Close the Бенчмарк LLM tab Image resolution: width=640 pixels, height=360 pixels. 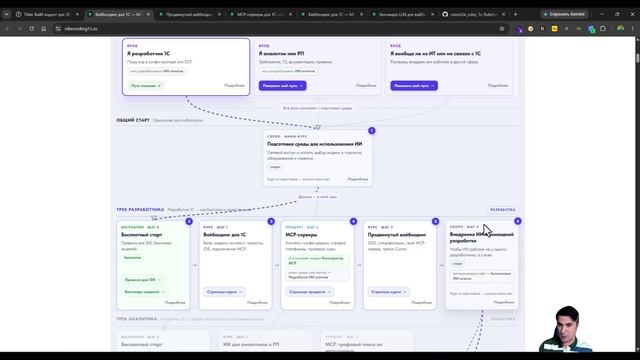pos(432,14)
